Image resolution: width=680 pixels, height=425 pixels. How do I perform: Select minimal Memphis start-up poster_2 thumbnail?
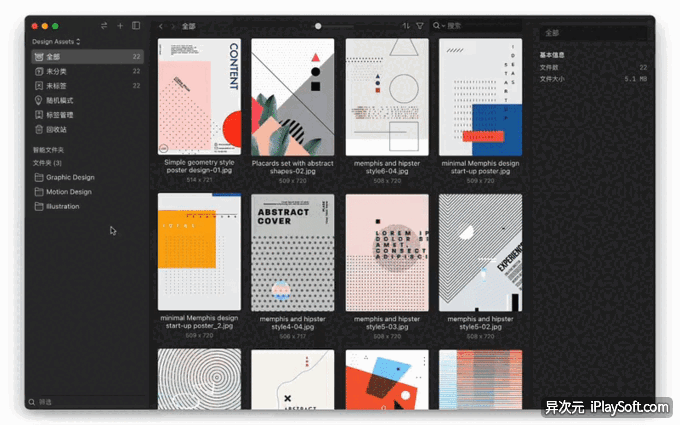[x=199, y=252]
